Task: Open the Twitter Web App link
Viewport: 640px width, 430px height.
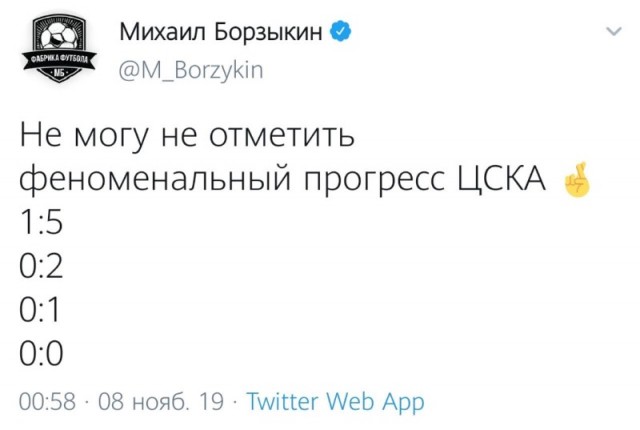Action: point(336,402)
